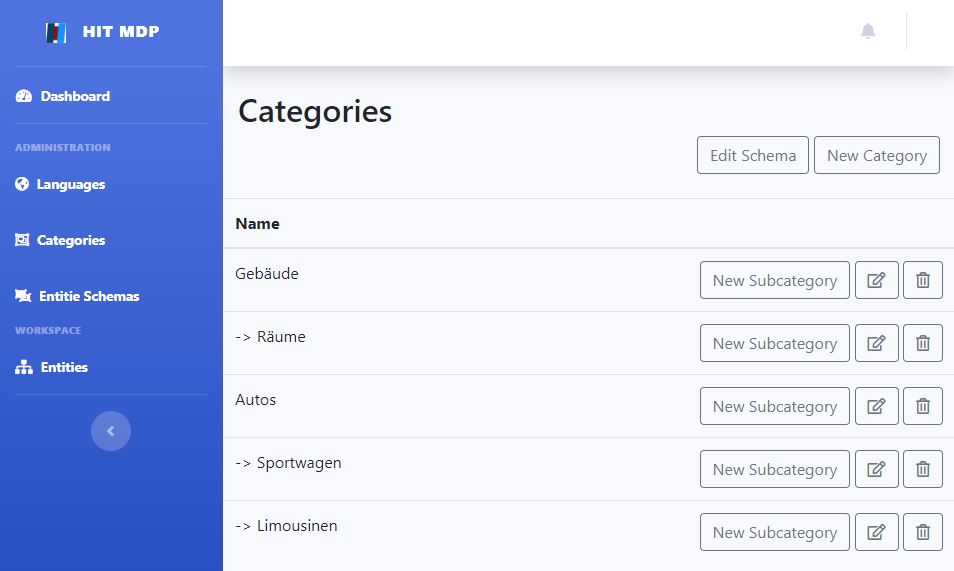Open Dashboard in the sidebar
The height and width of the screenshot is (571, 954).
tap(63, 96)
